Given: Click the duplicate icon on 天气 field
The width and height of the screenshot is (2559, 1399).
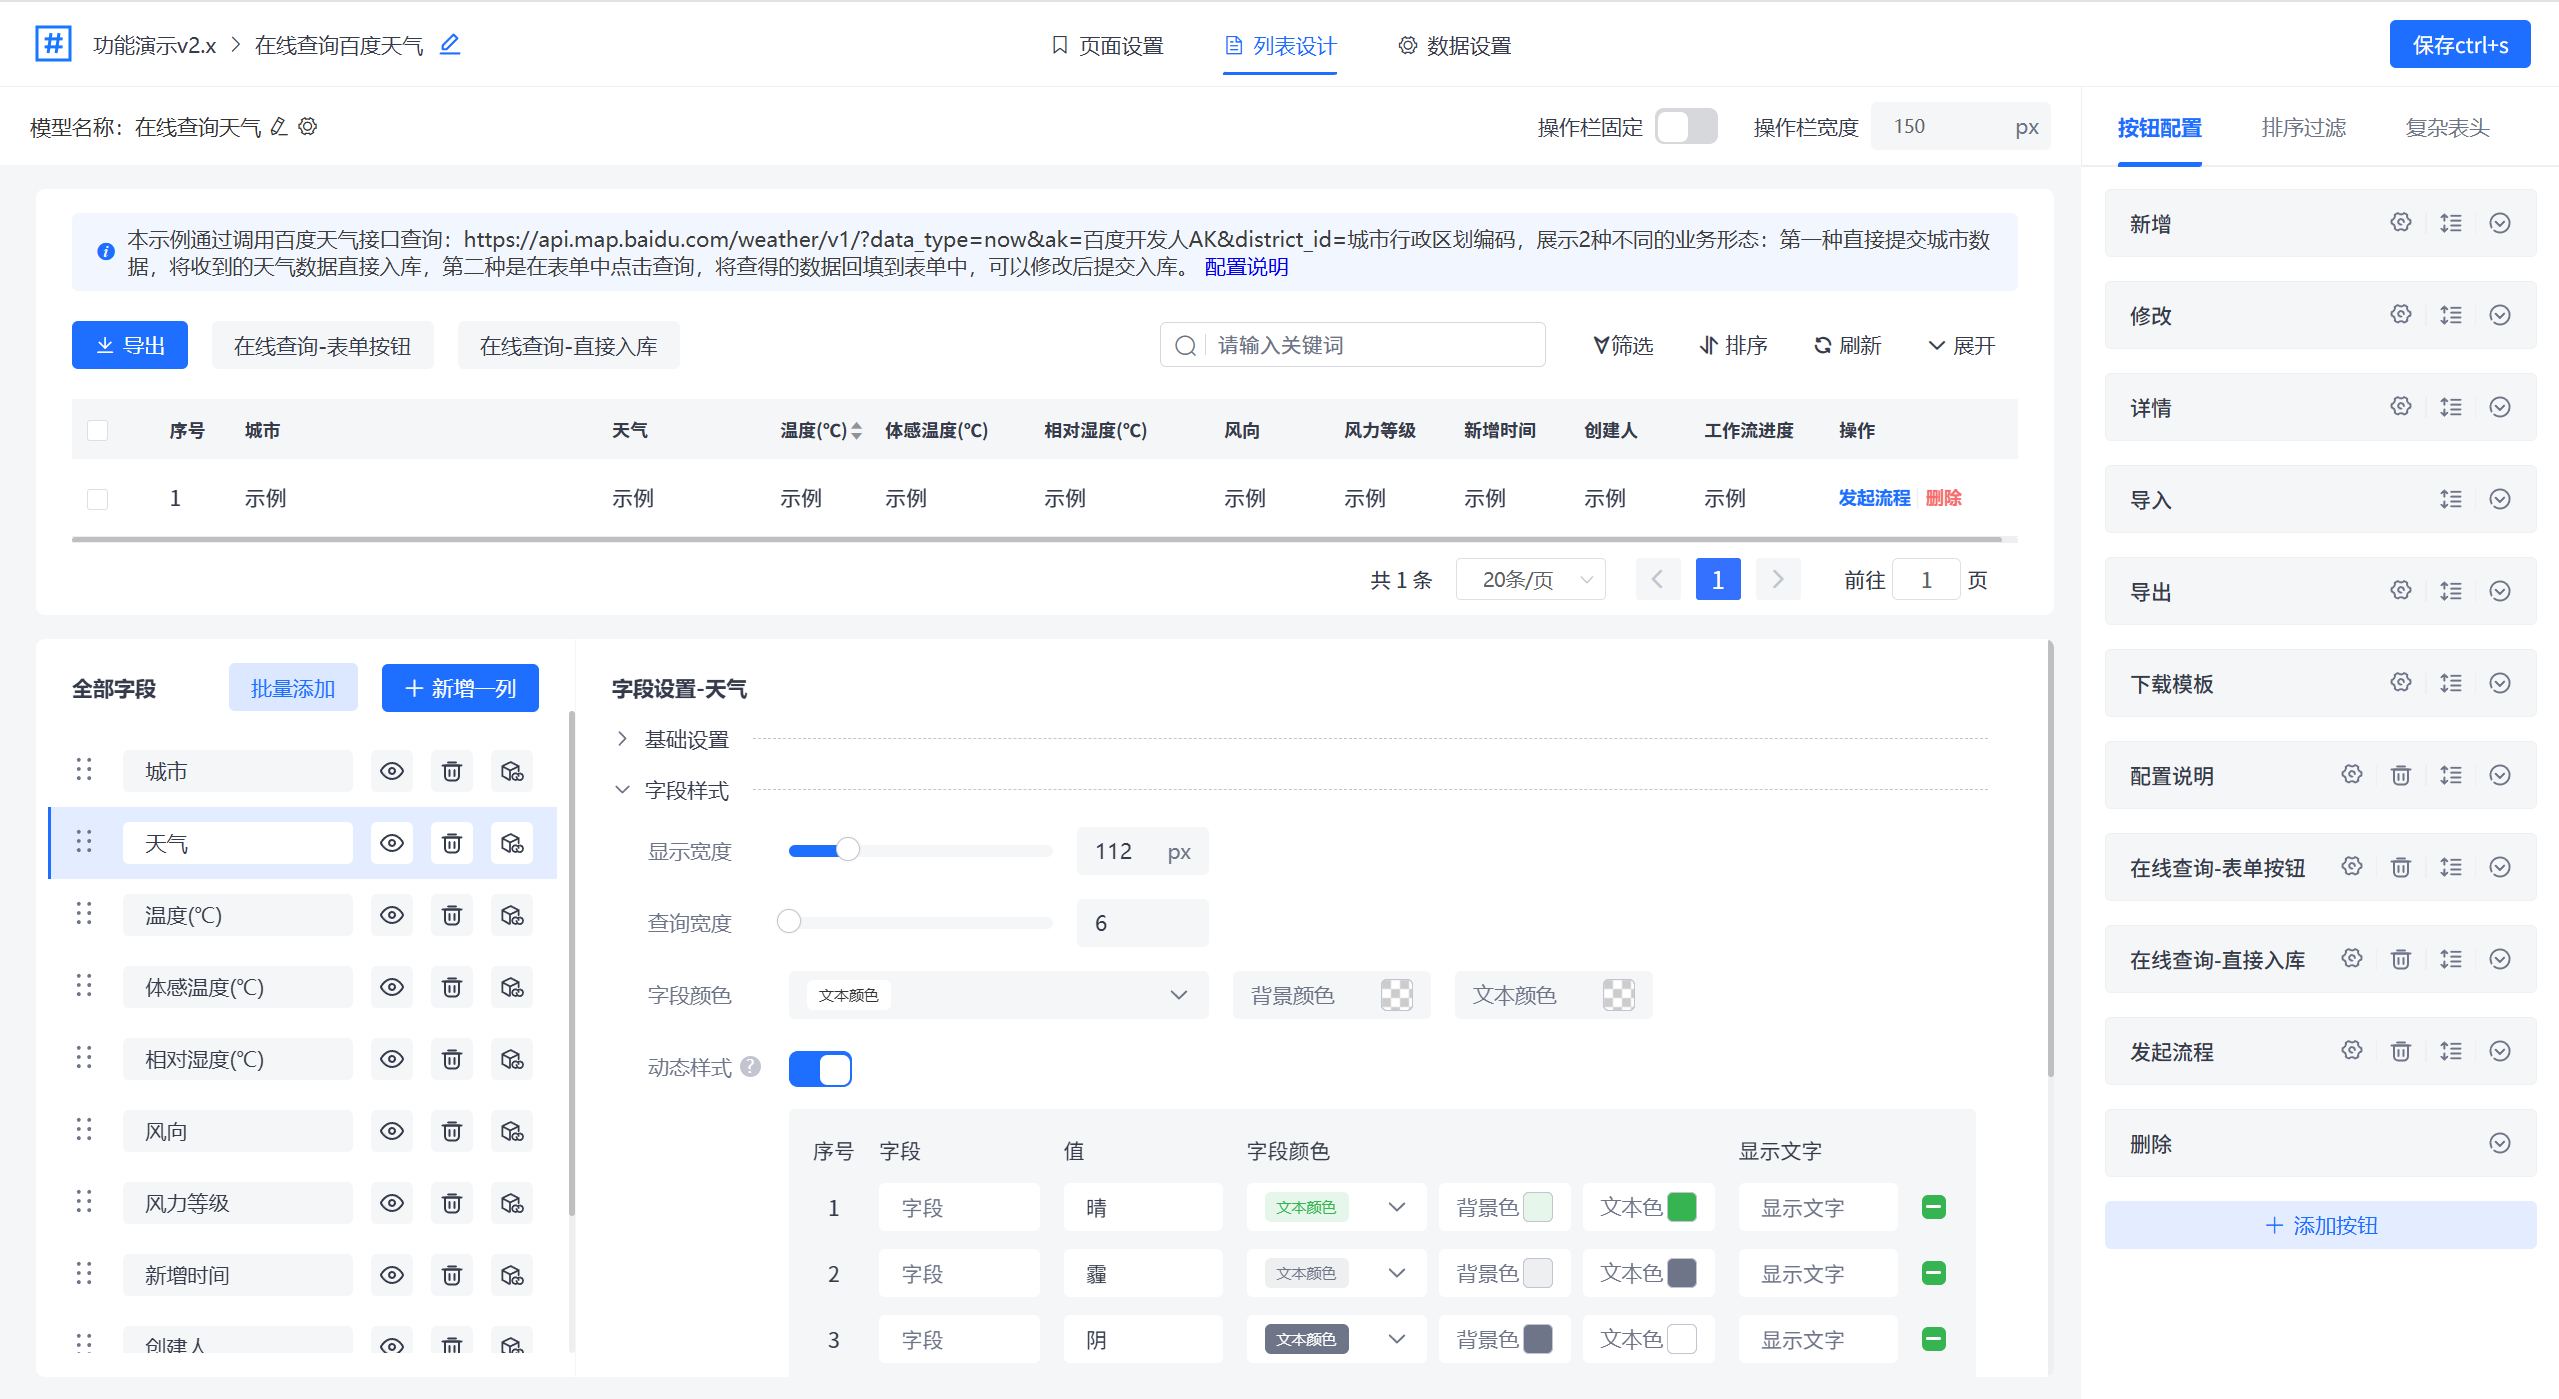Looking at the screenshot, I should coord(512,843).
